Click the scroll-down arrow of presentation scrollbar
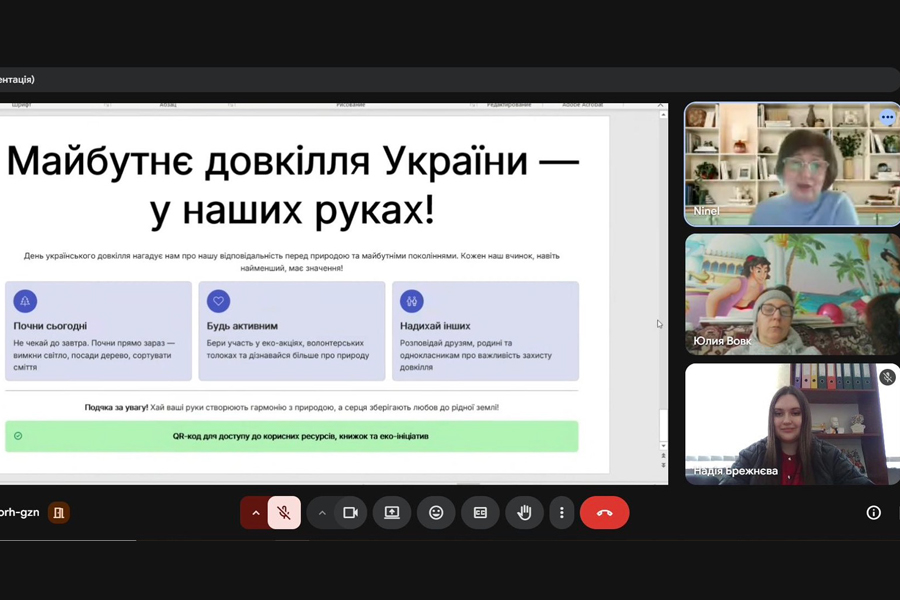The height and width of the screenshot is (600, 900). [x=663, y=446]
